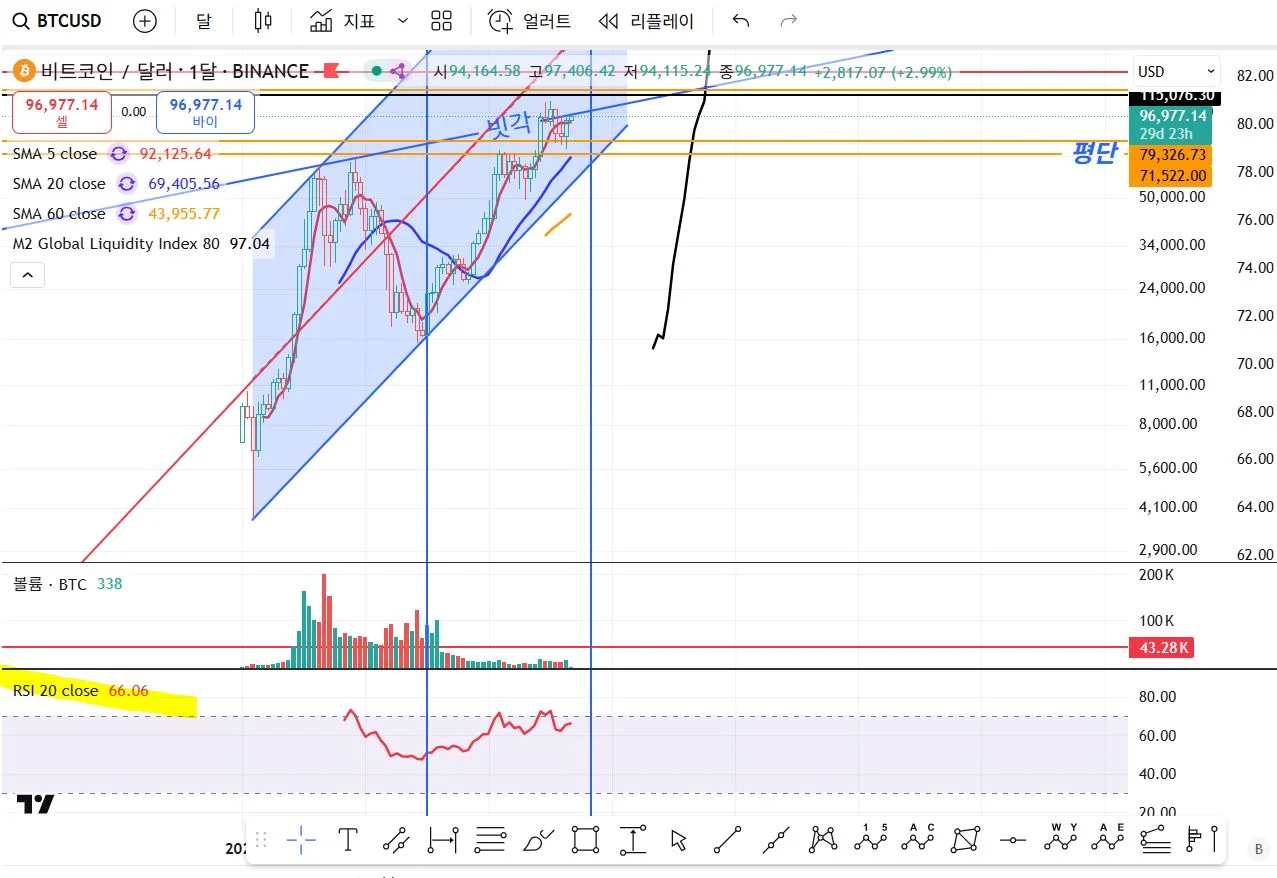
Task: Toggle SMA 60 close indicator icon
Action: click(126, 214)
